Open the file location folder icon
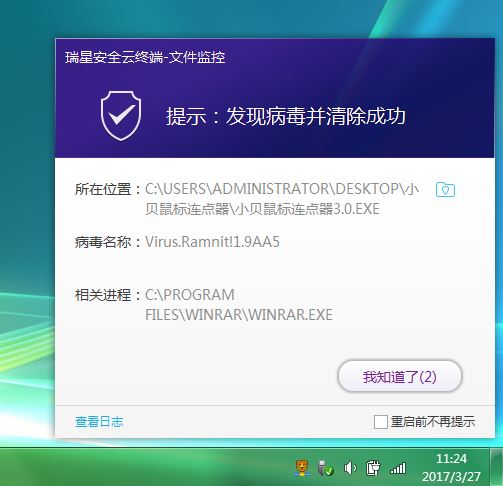 (445, 190)
